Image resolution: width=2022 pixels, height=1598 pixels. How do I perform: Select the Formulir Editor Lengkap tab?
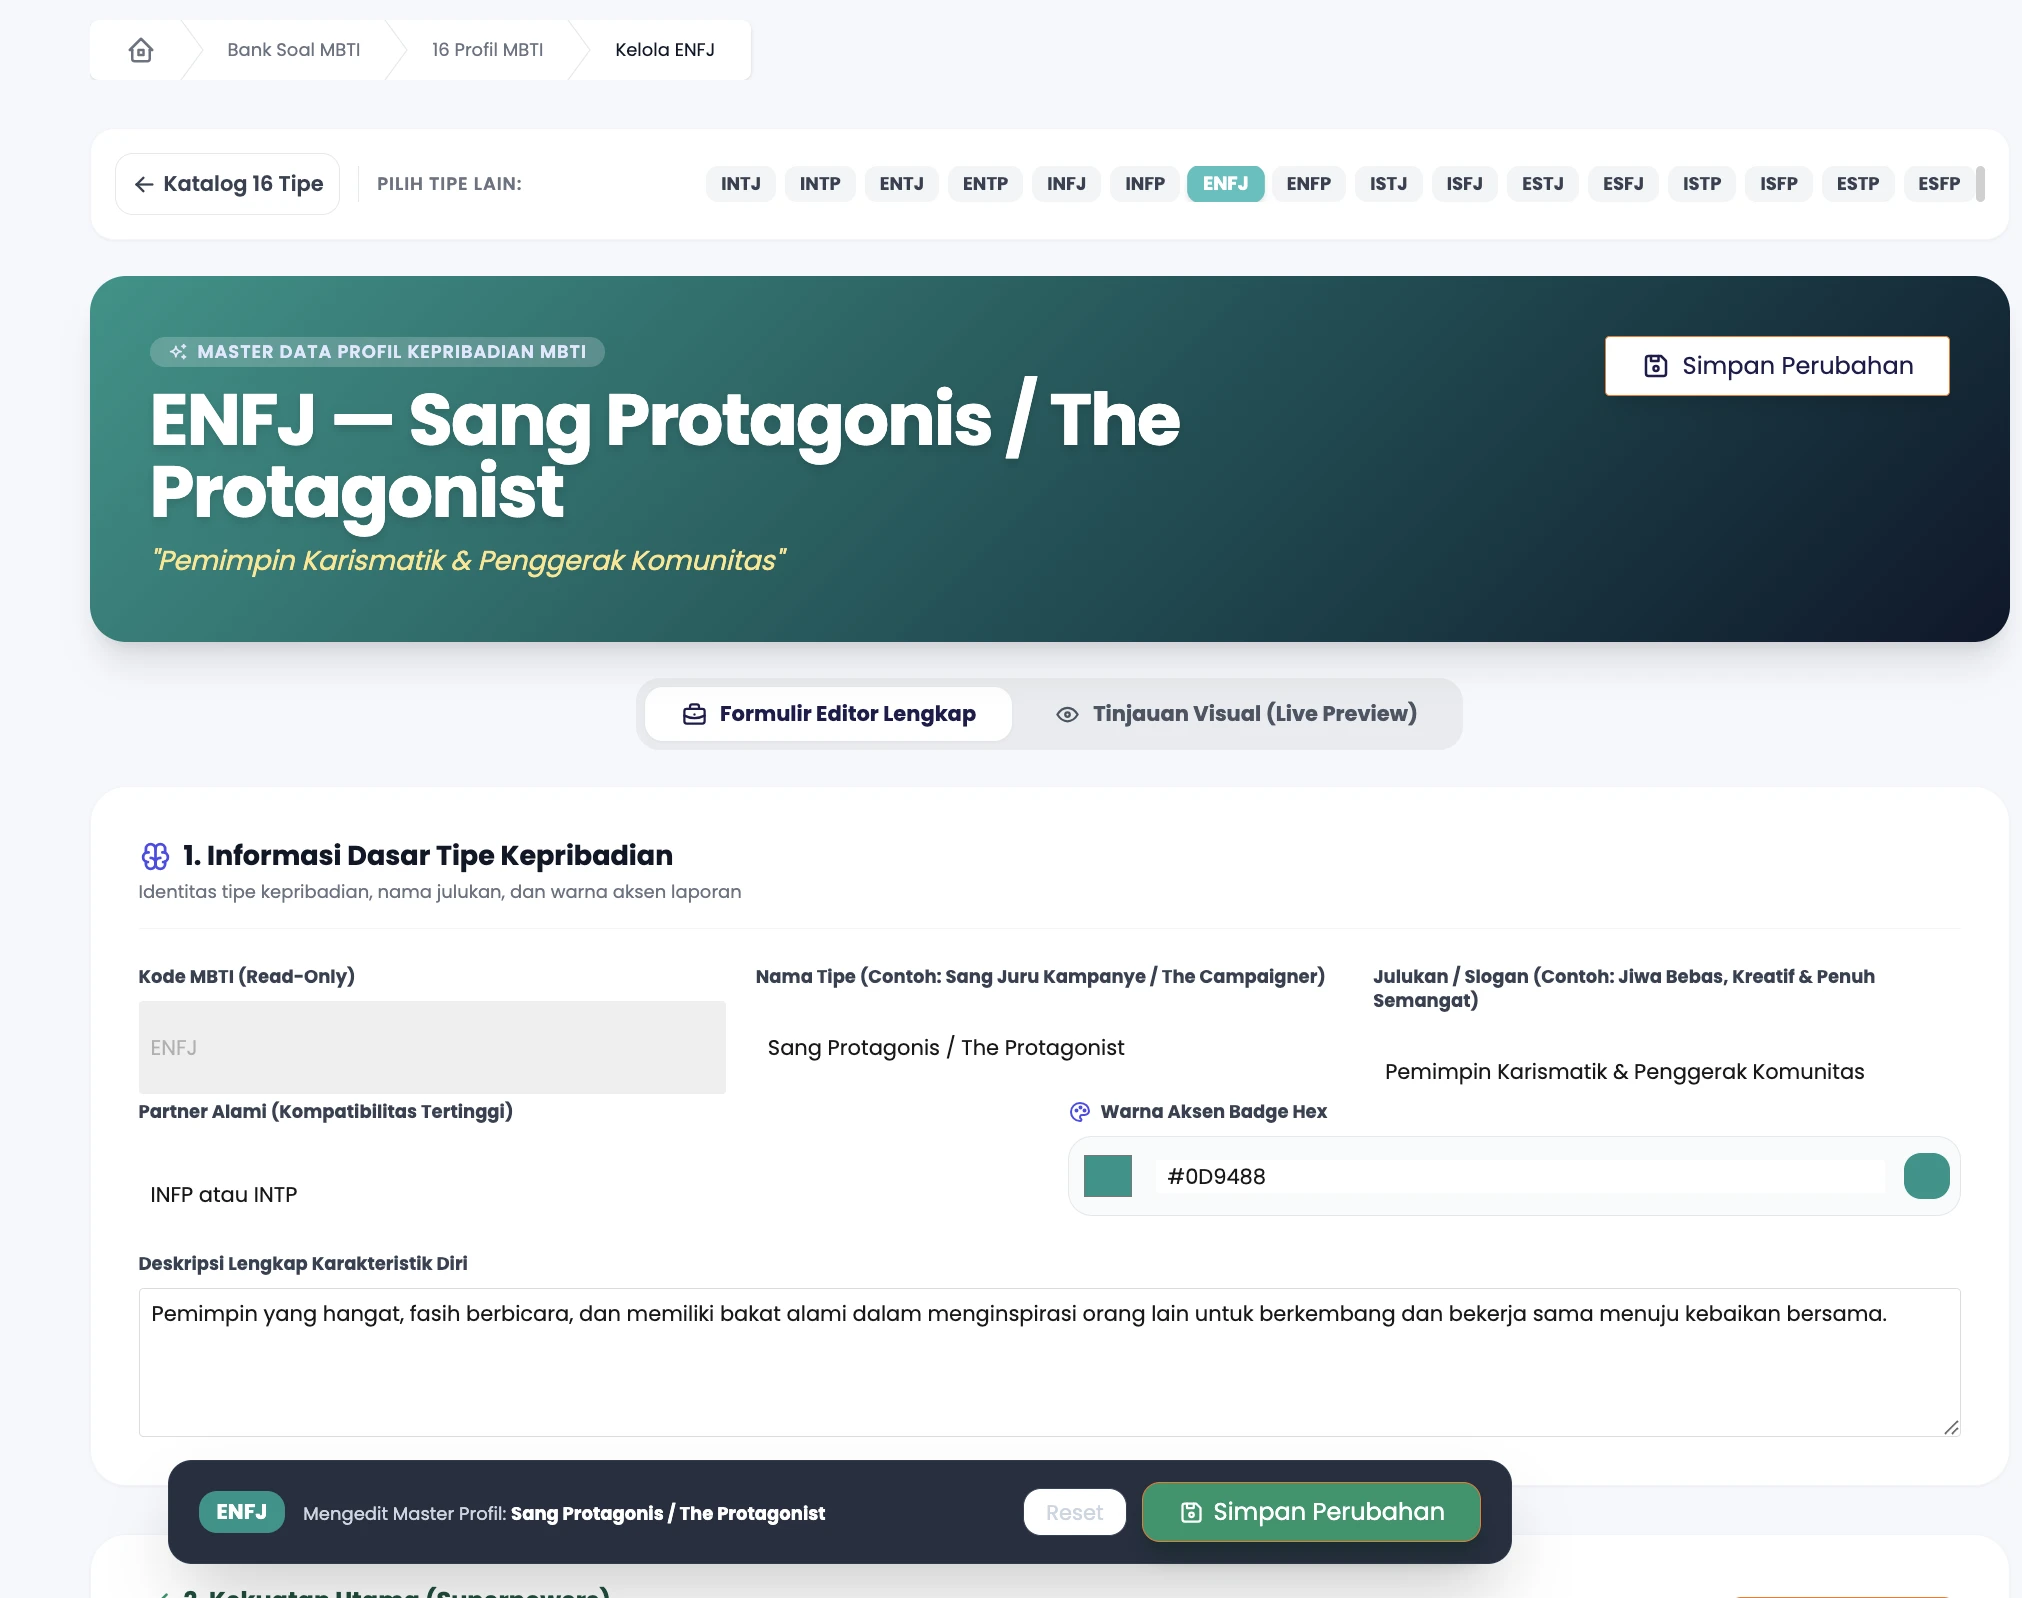point(828,714)
